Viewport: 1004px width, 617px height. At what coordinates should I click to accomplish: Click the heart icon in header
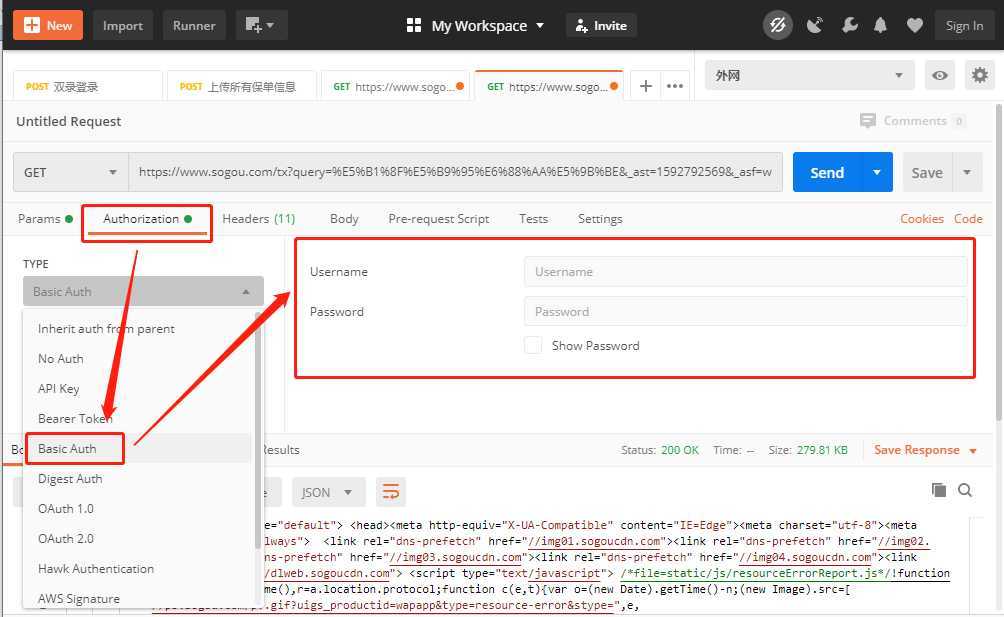914,26
